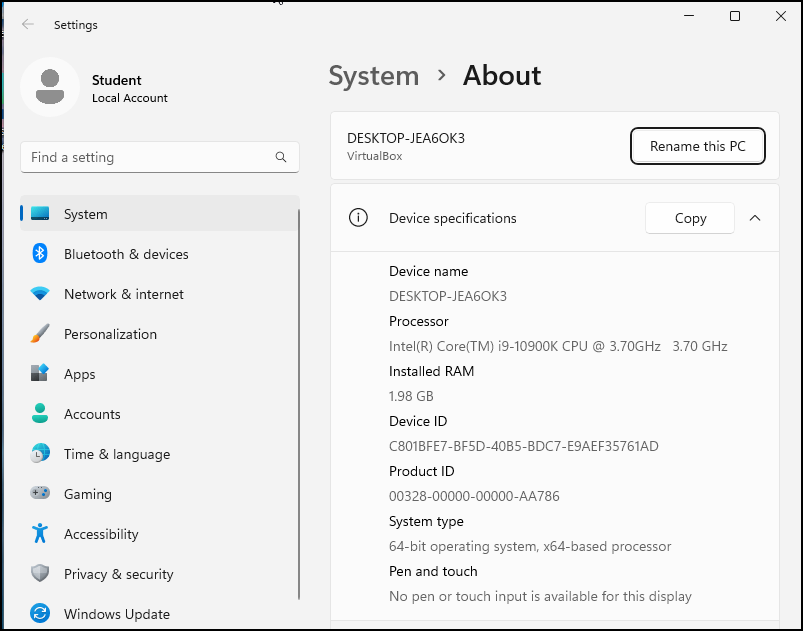The image size is (803, 631).
Task: Open the Apps settings page
Action: (159, 373)
